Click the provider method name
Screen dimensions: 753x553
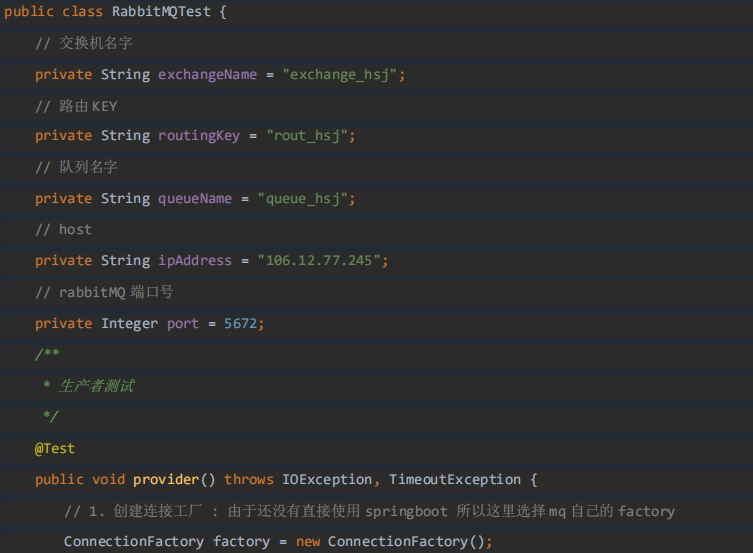tap(166, 480)
